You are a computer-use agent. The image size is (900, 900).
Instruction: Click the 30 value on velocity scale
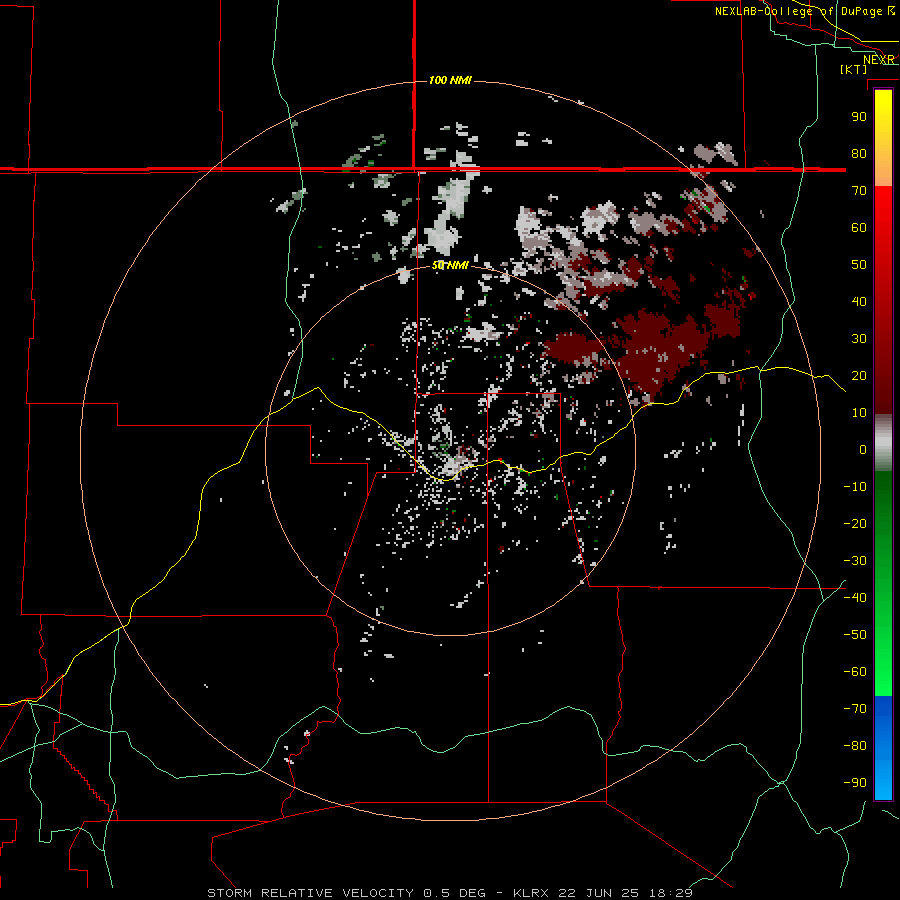click(x=859, y=339)
